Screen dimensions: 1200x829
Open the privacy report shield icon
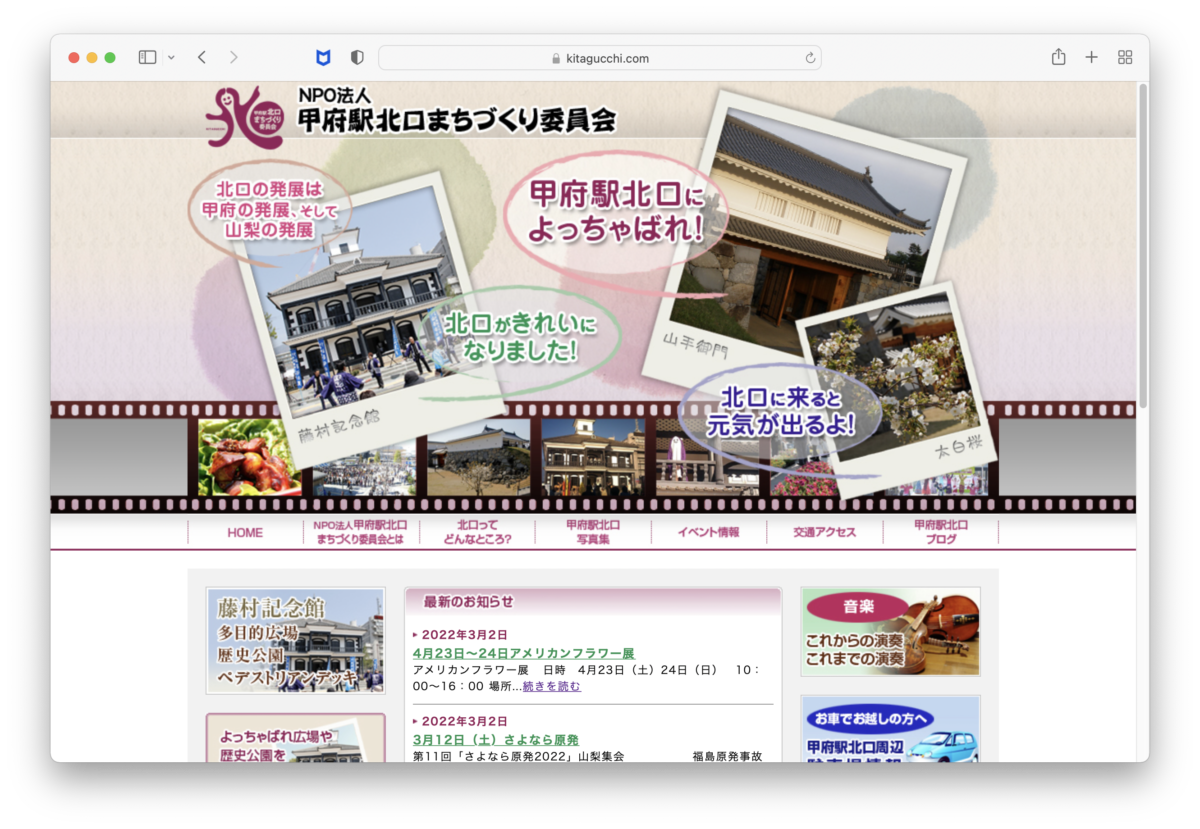pos(357,58)
